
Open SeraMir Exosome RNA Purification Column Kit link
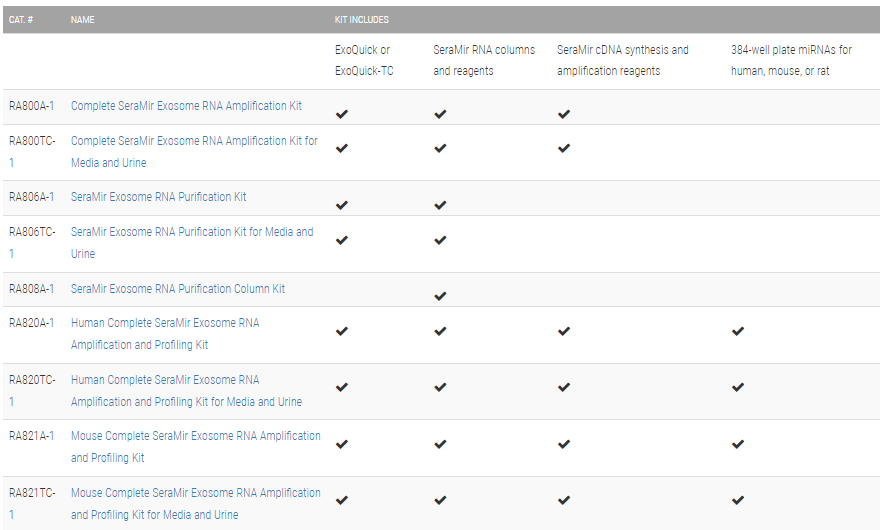point(177,289)
